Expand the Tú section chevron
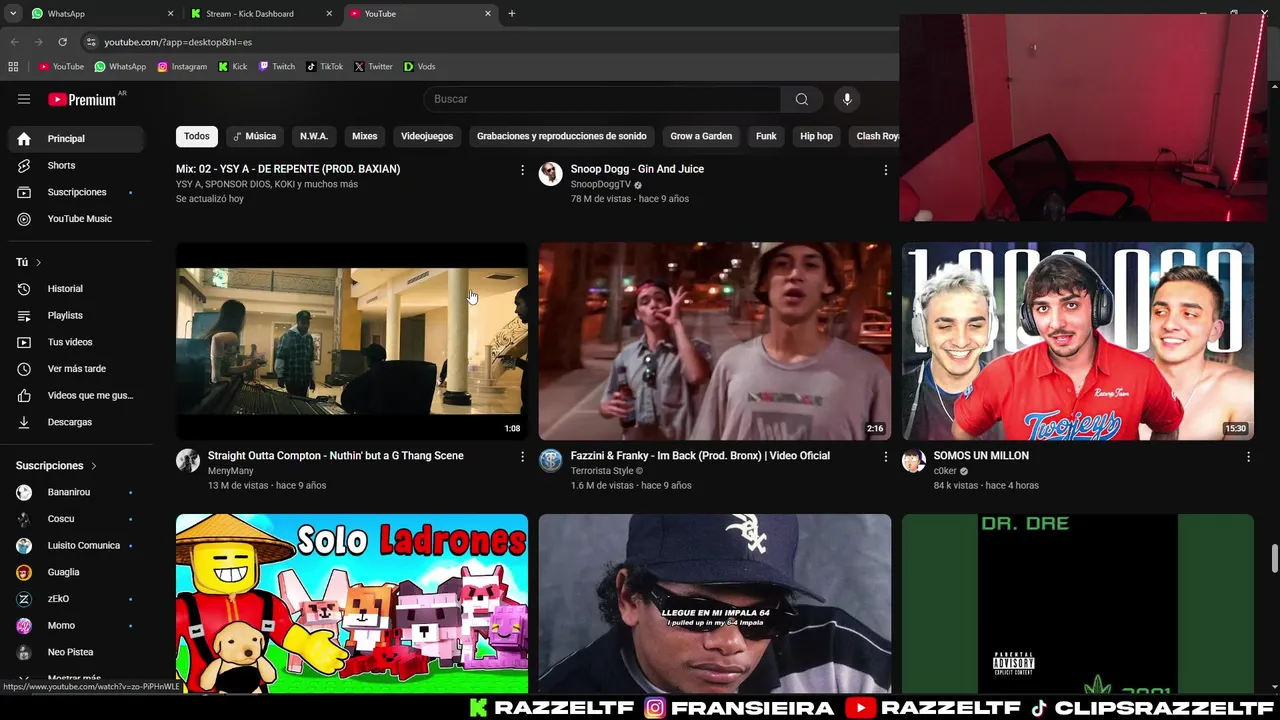1280x720 pixels. [x=38, y=262]
